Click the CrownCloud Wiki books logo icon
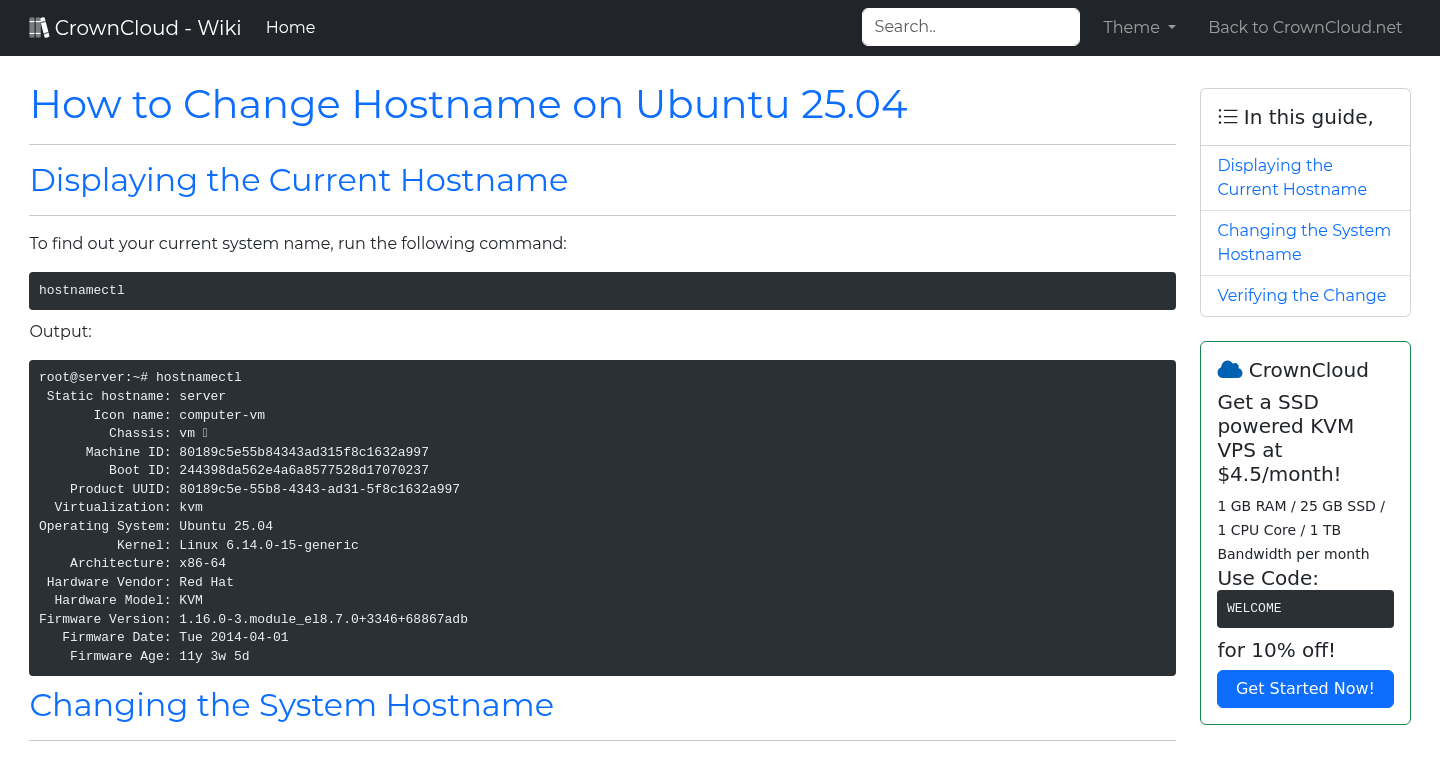 (x=39, y=28)
